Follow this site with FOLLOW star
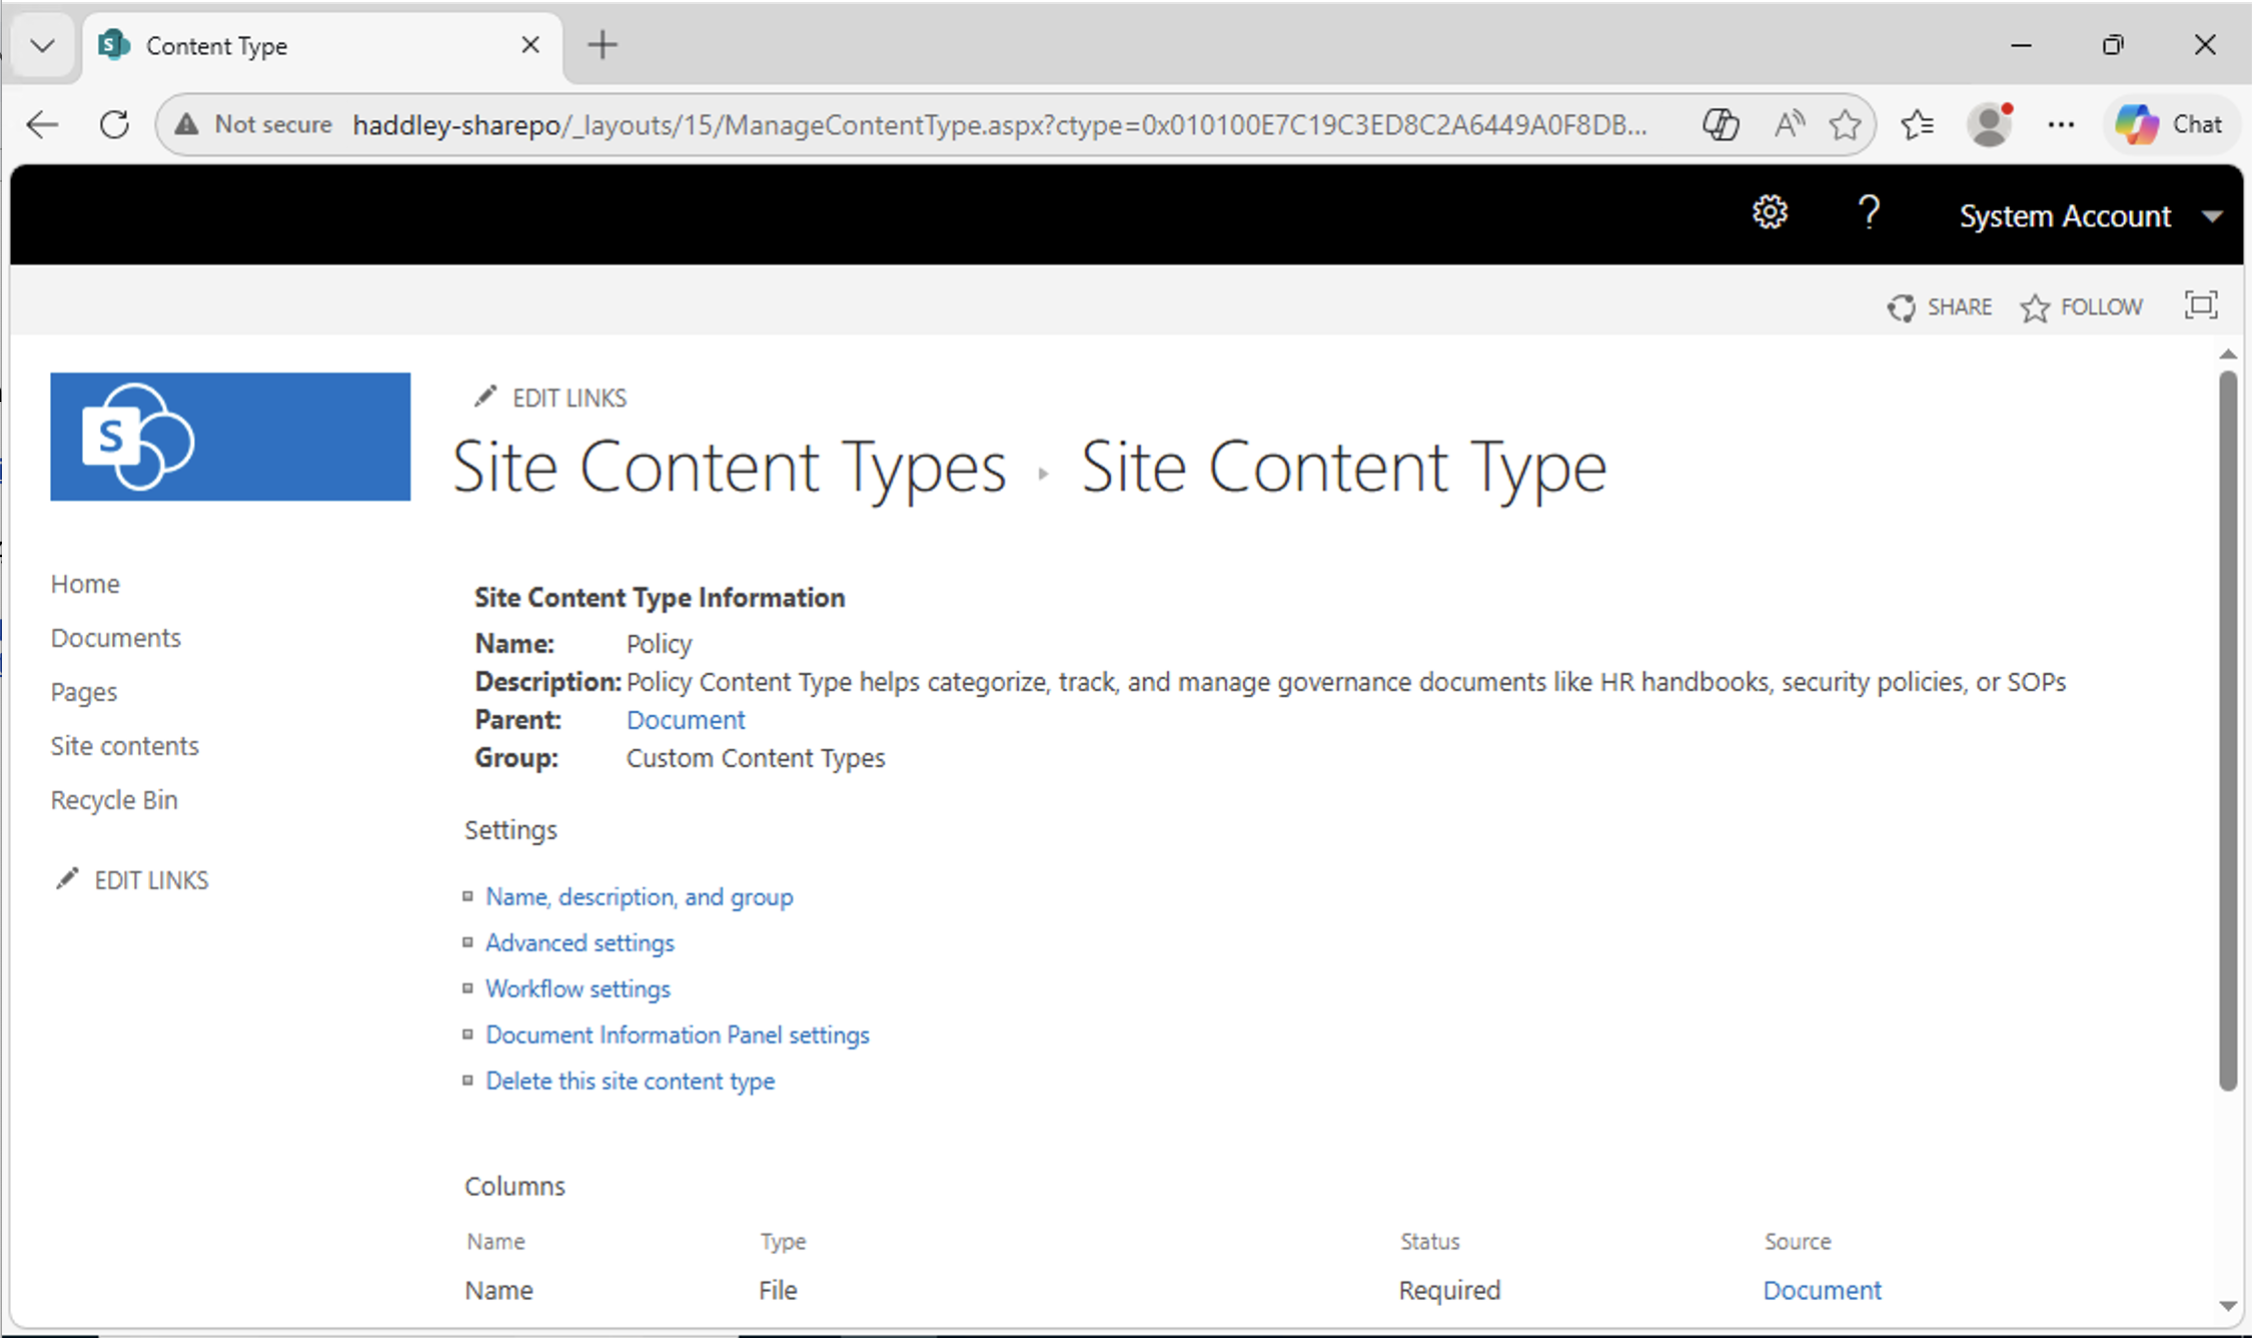The image size is (2252, 1338). [2081, 307]
